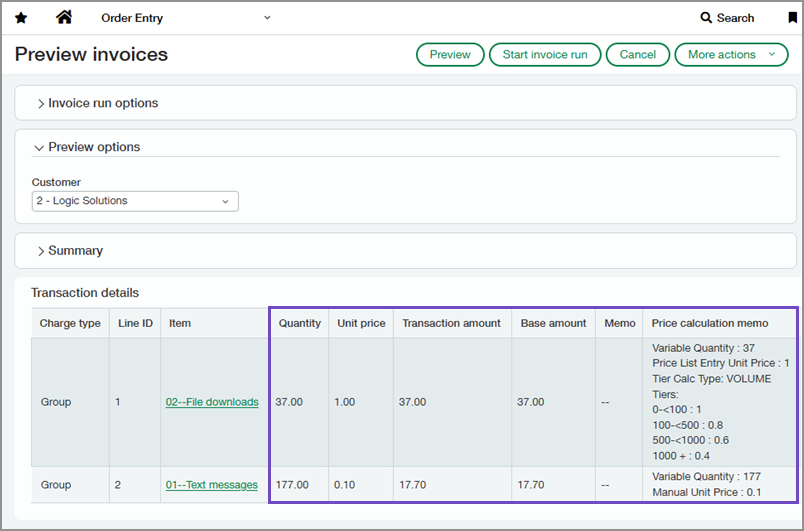Open the Order Entry module dropdown
The height and width of the screenshot is (531, 804).
[x=186, y=18]
